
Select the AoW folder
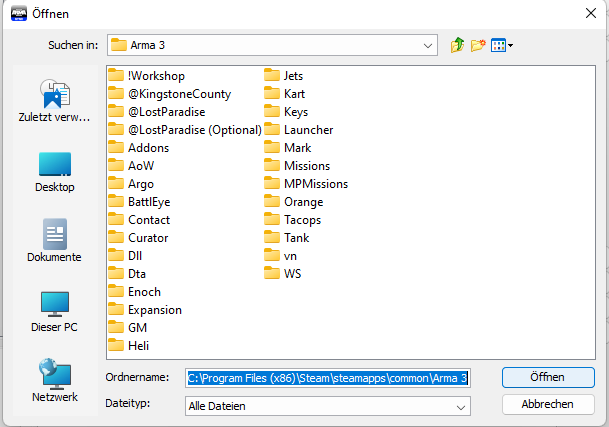(x=131, y=166)
